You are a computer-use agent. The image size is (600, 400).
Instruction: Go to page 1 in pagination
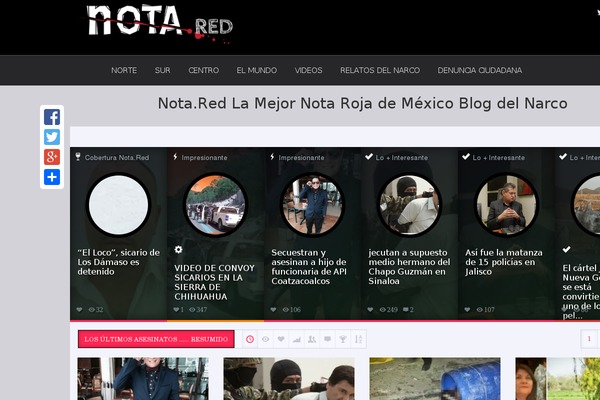589,339
